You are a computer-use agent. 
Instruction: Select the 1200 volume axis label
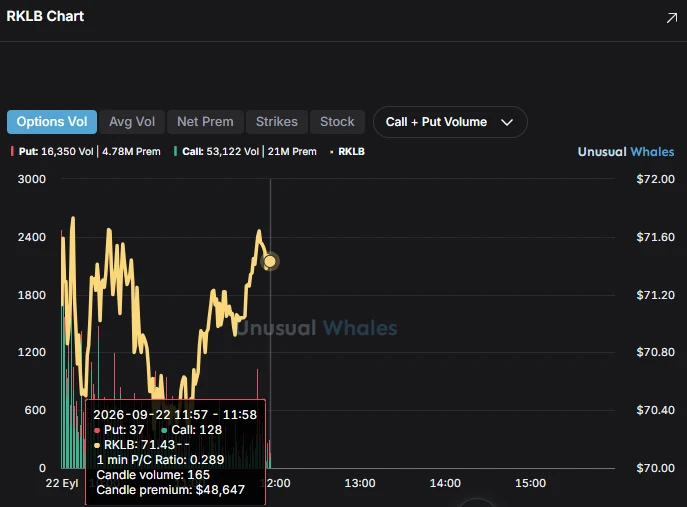click(32, 352)
